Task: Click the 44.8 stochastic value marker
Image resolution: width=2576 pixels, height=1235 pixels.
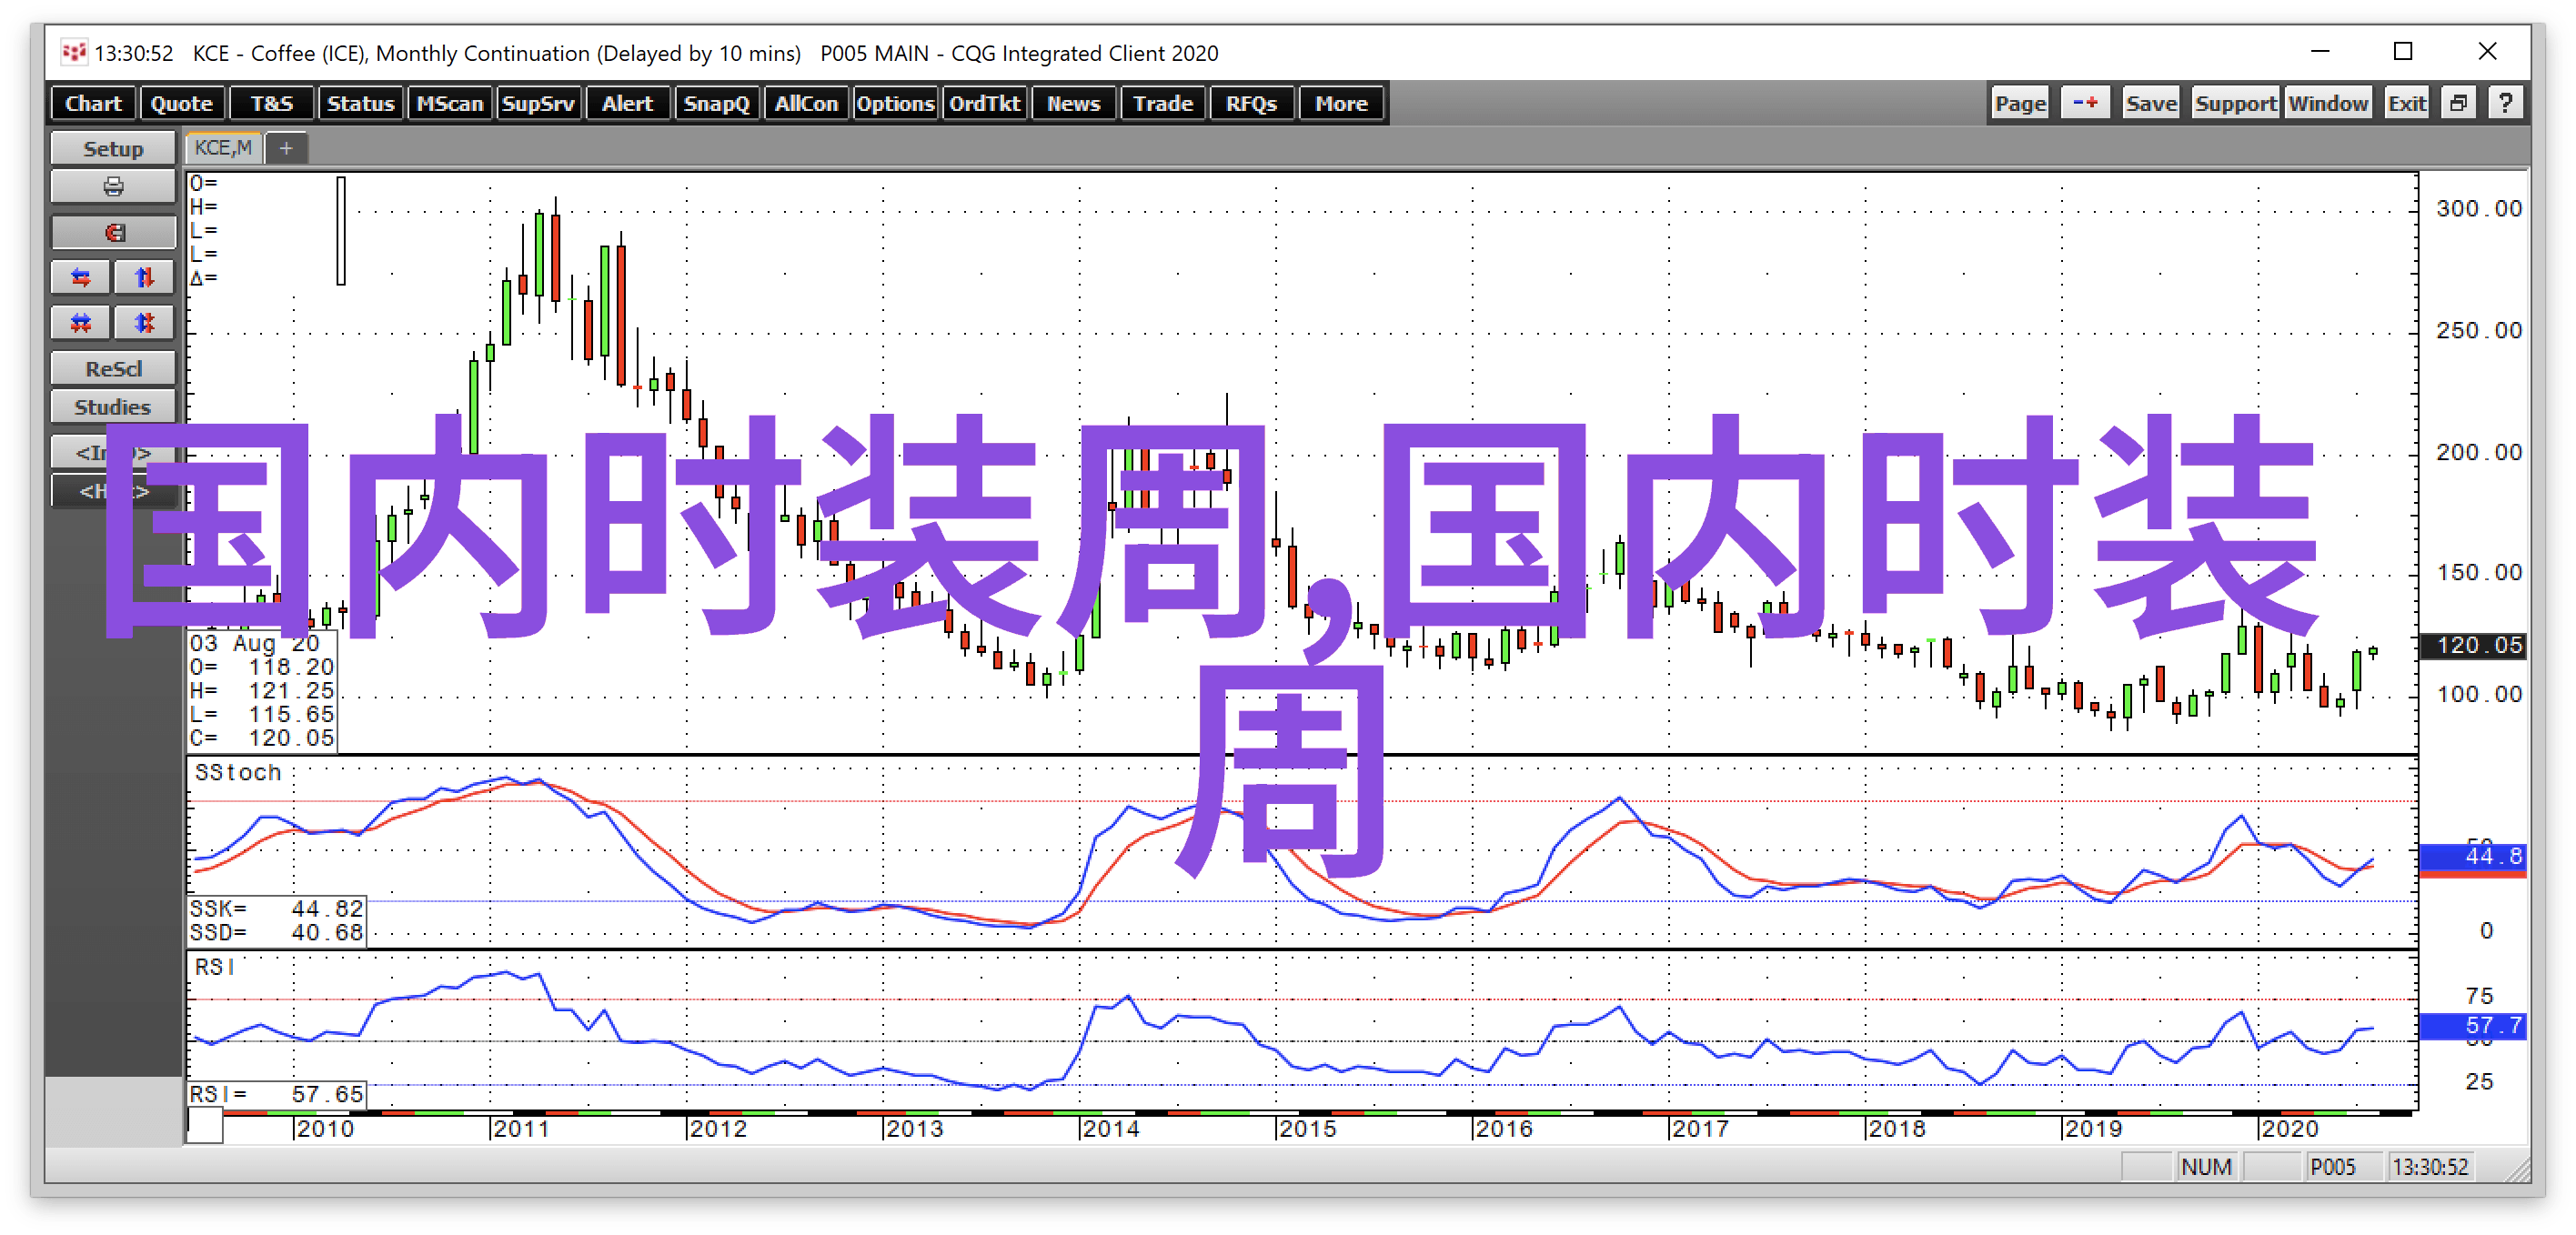Action: pos(2472,857)
